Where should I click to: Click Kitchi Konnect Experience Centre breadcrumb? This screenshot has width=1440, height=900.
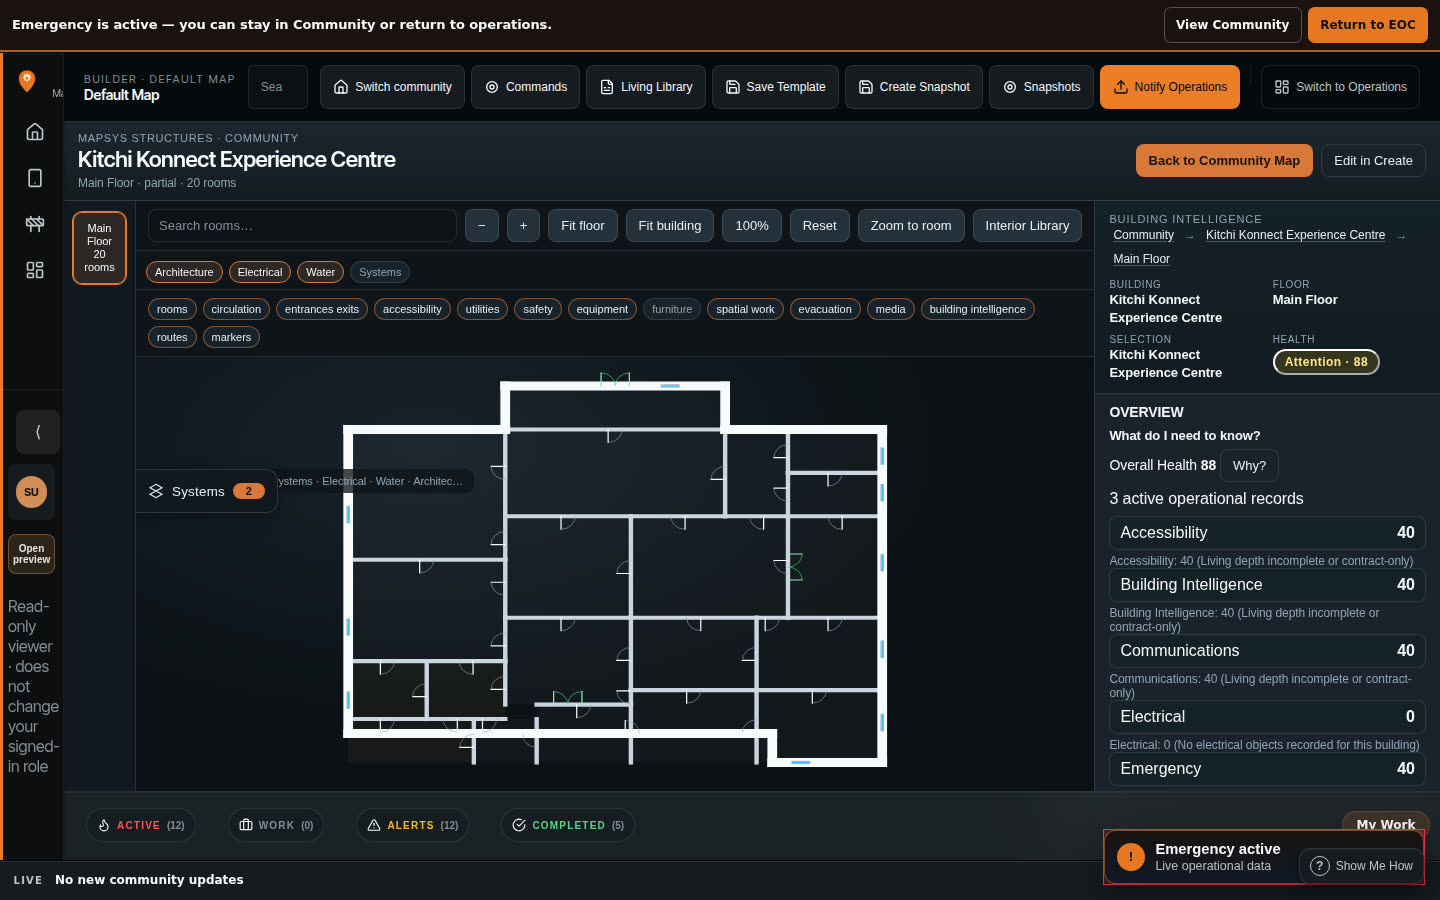coord(1295,235)
